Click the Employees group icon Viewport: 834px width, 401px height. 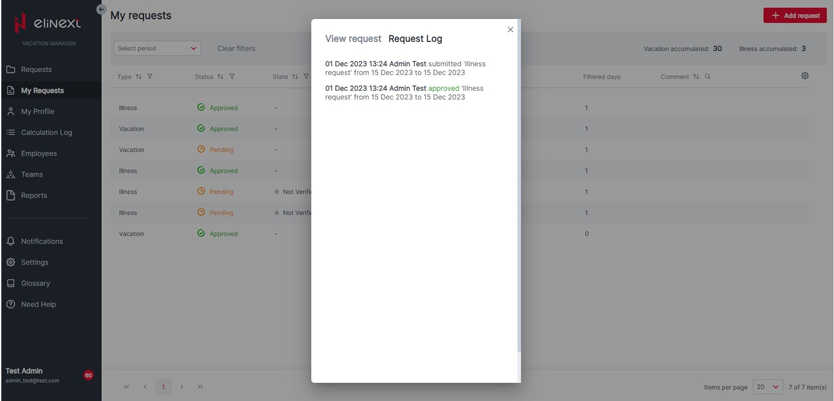click(11, 154)
